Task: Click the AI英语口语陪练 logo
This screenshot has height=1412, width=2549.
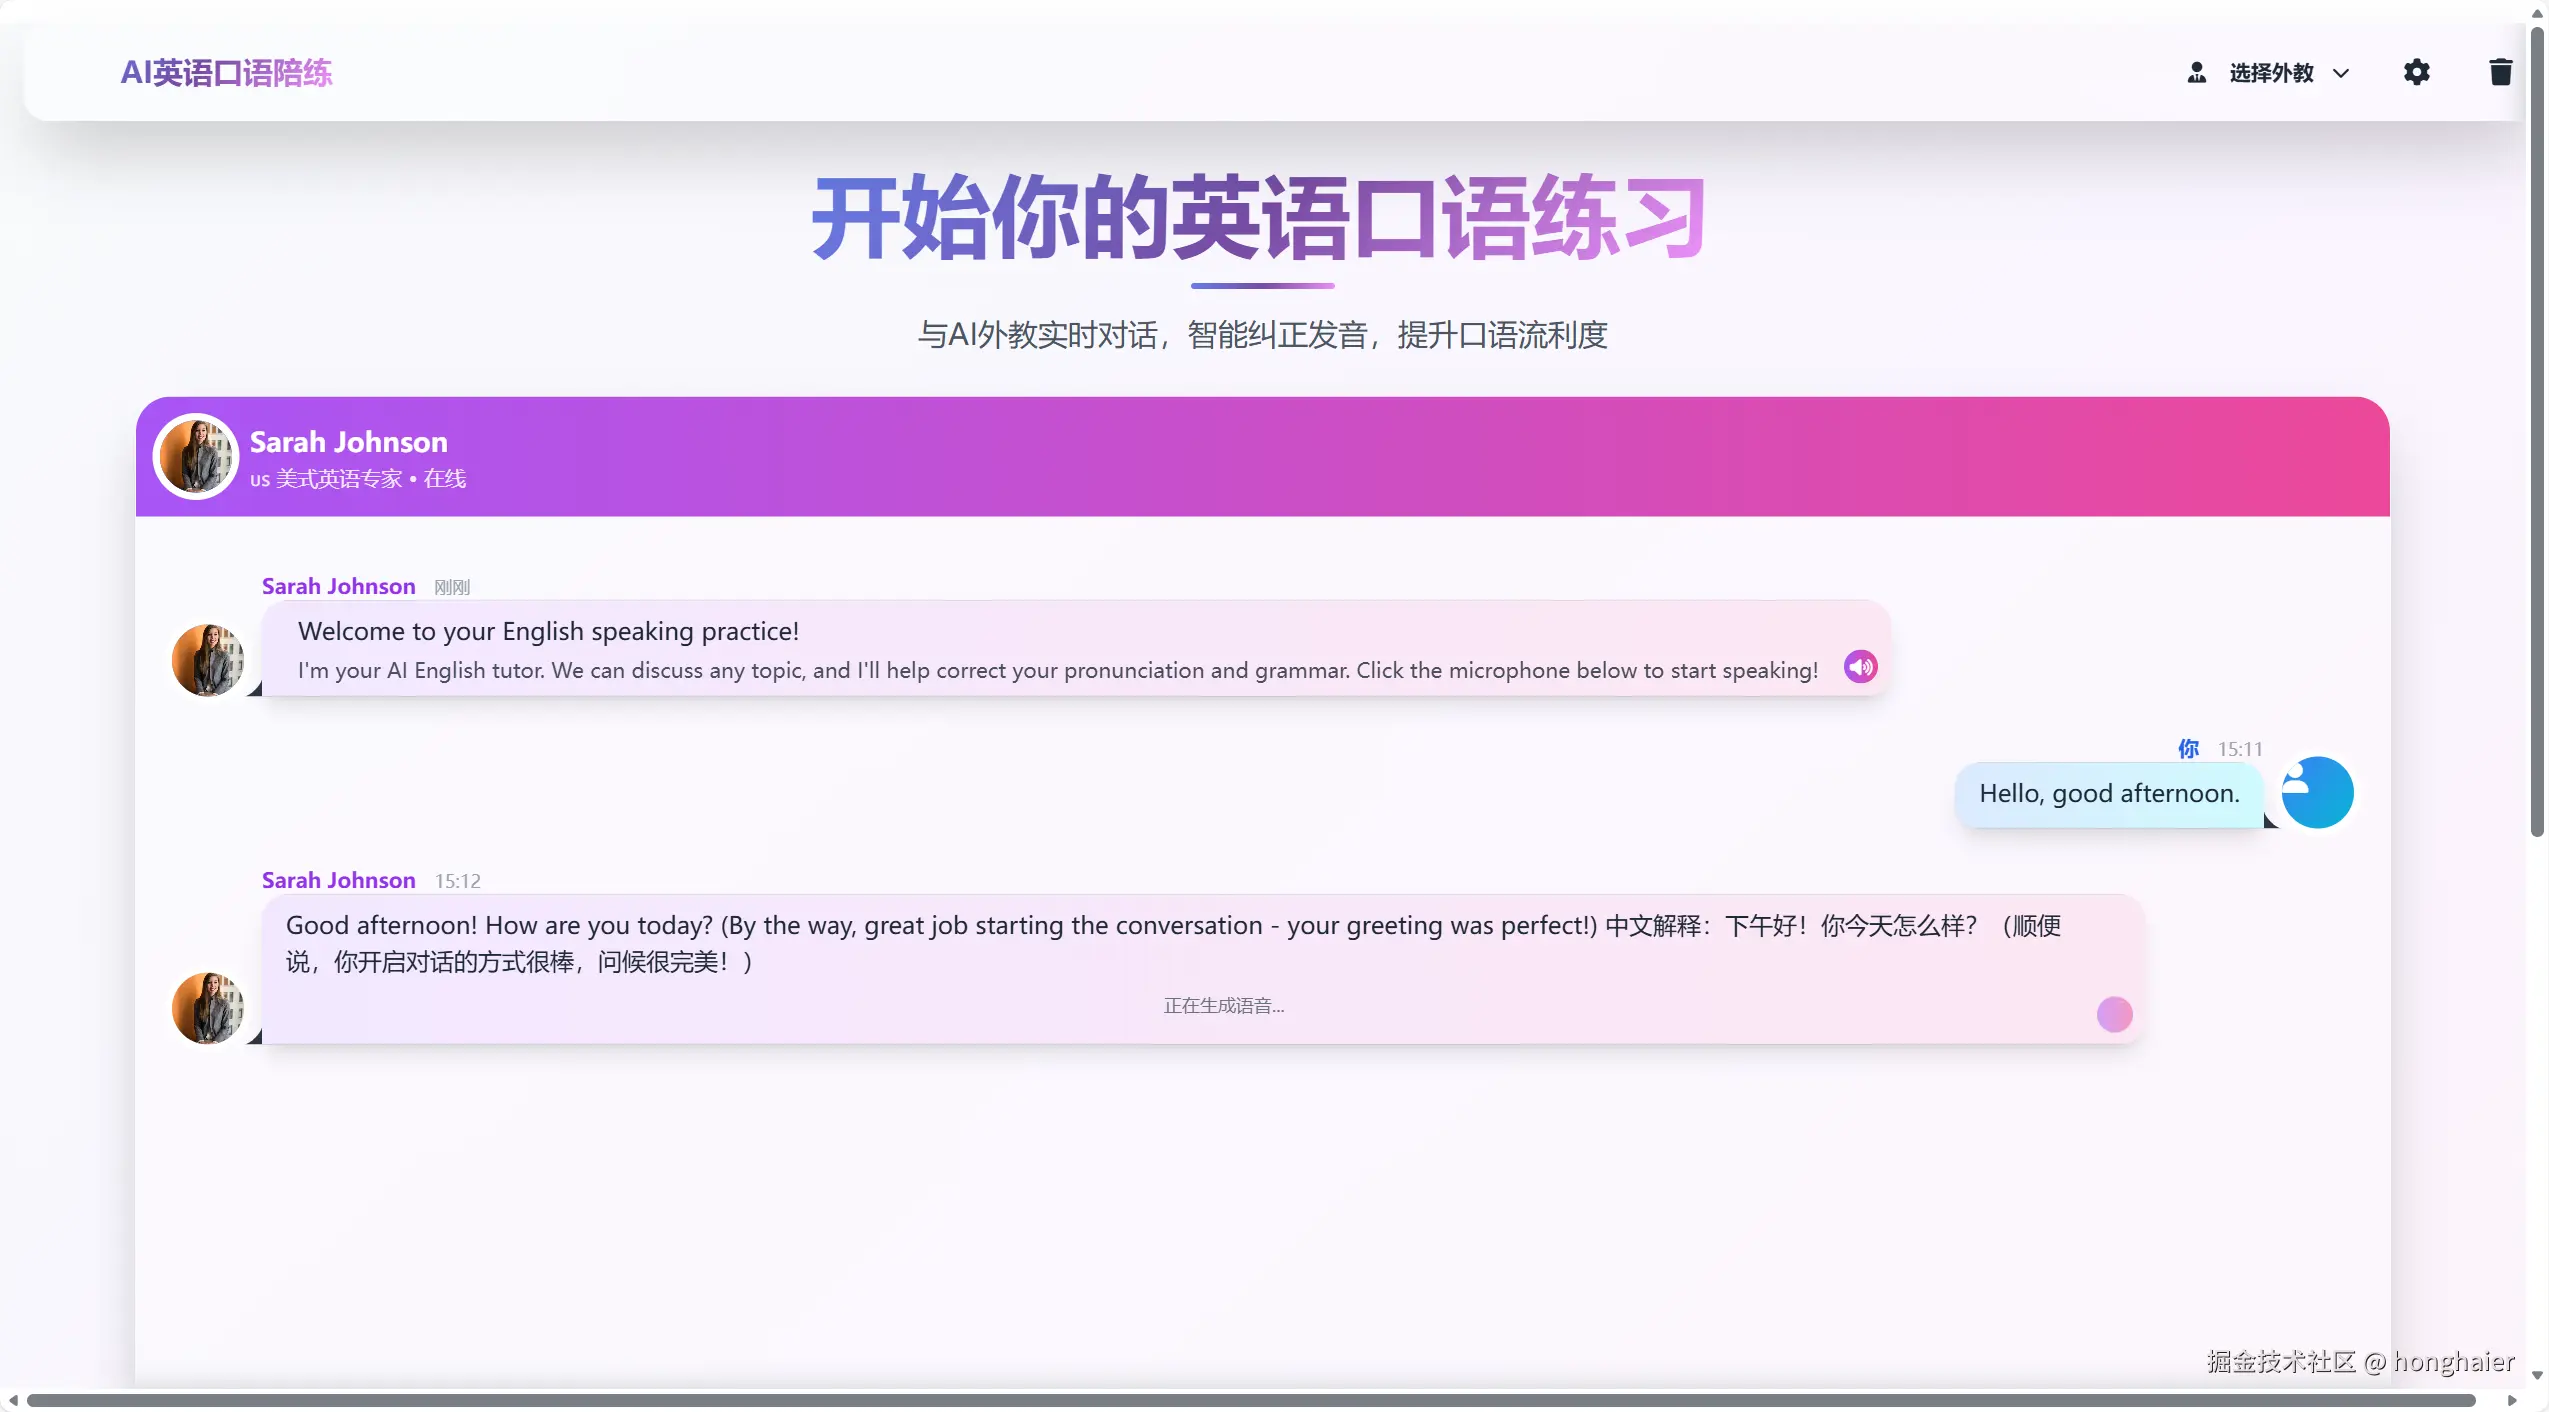Action: click(226, 73)
